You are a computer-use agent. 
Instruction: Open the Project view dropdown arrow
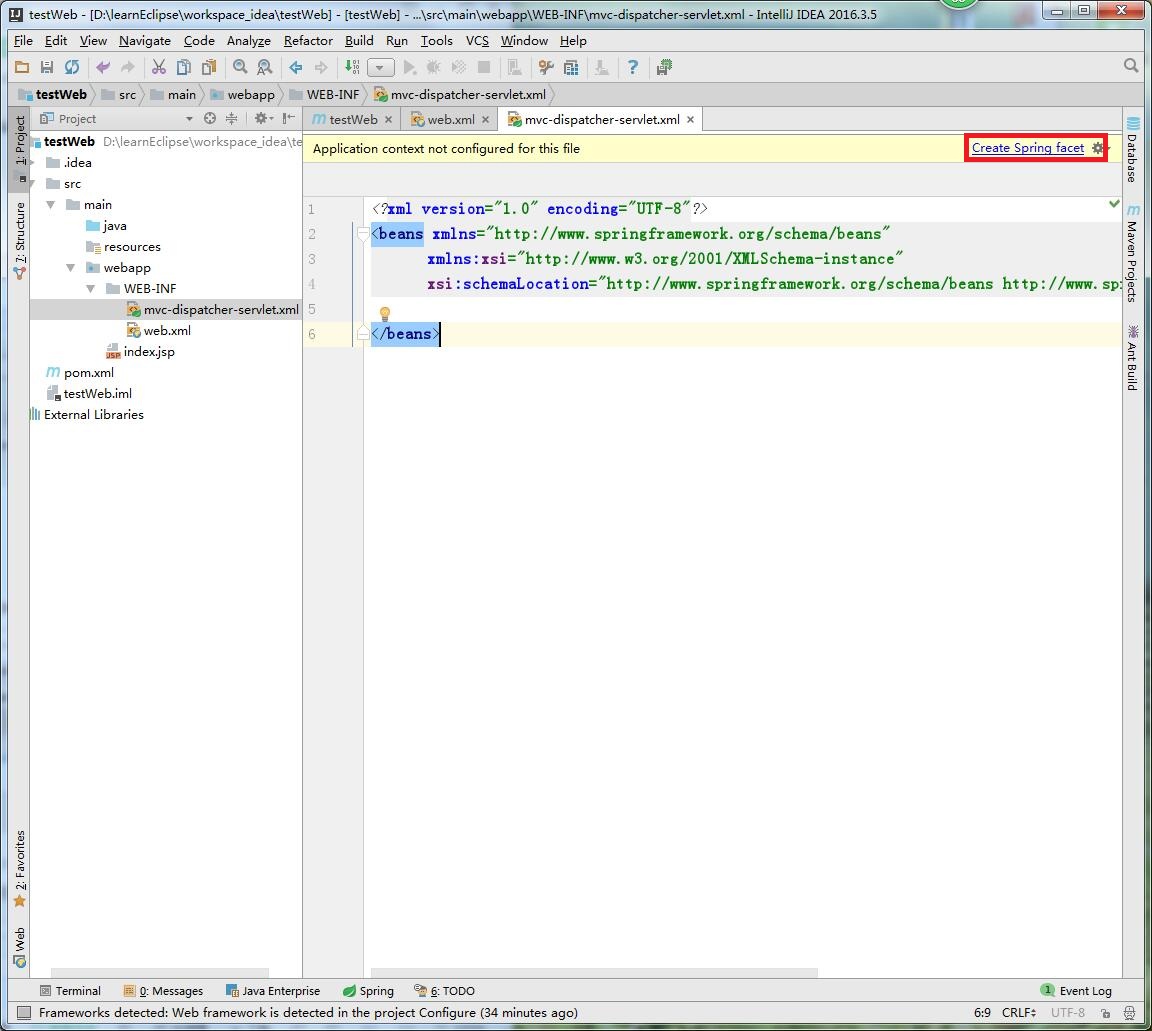tap(189, 118)
